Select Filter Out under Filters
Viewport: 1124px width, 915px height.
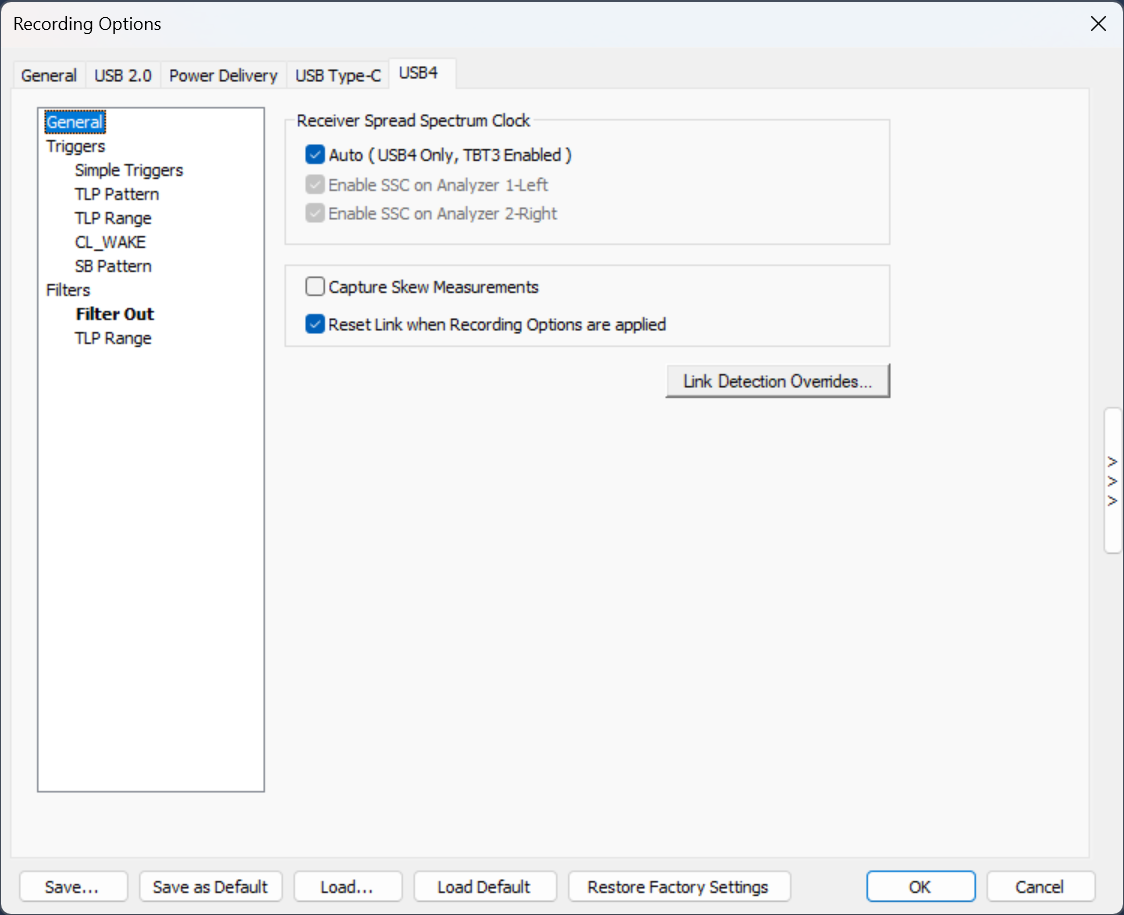pos(115,314)
